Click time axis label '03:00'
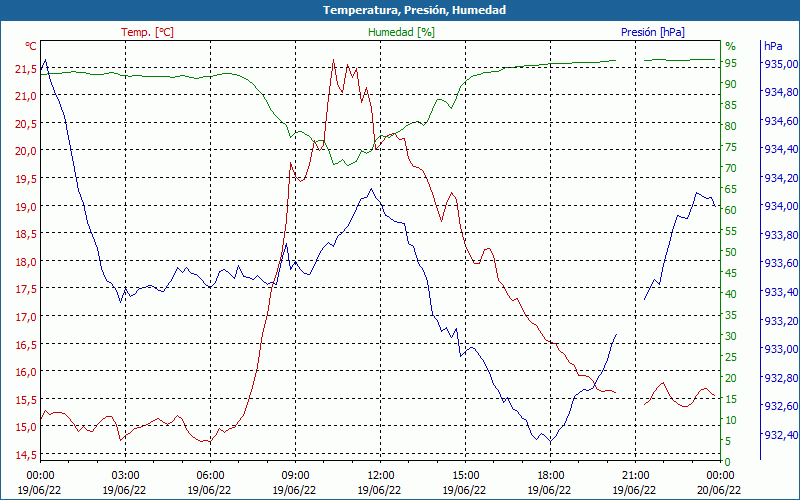The width and height of the screenshot is (800, 500). (125, 476)
